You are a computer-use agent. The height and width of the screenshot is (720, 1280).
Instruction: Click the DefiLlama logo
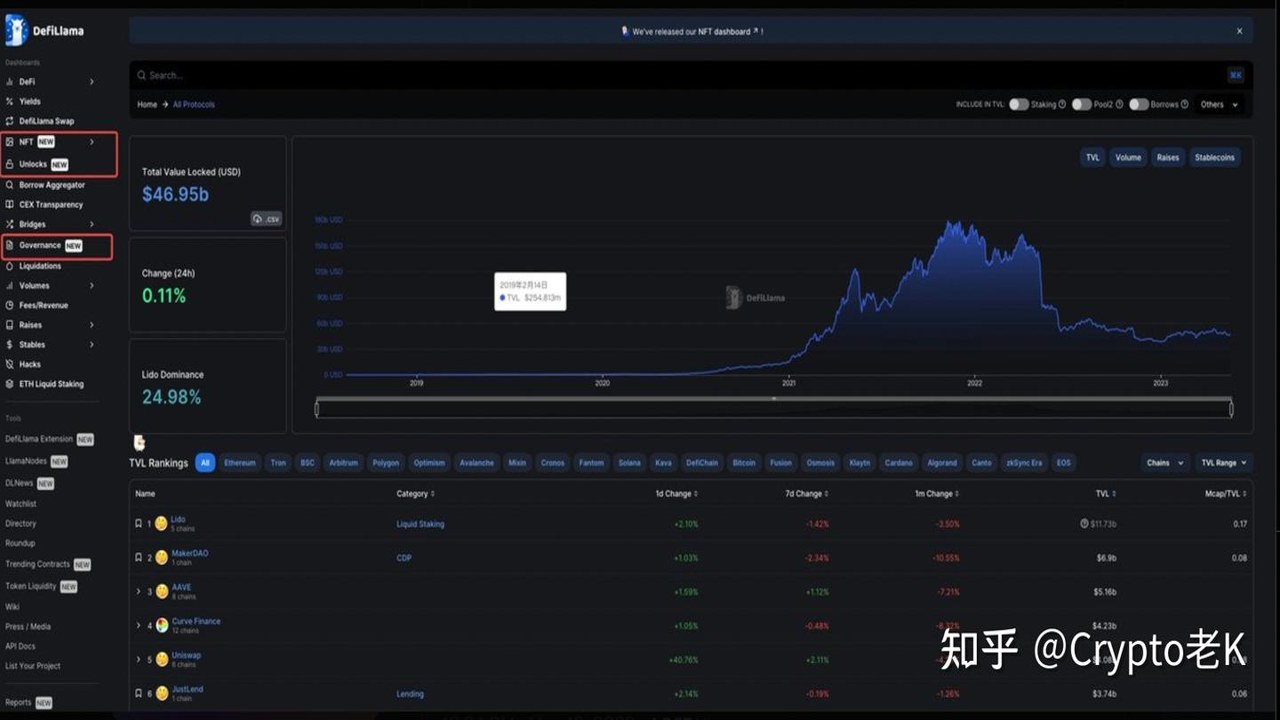(x=43, y=30)
